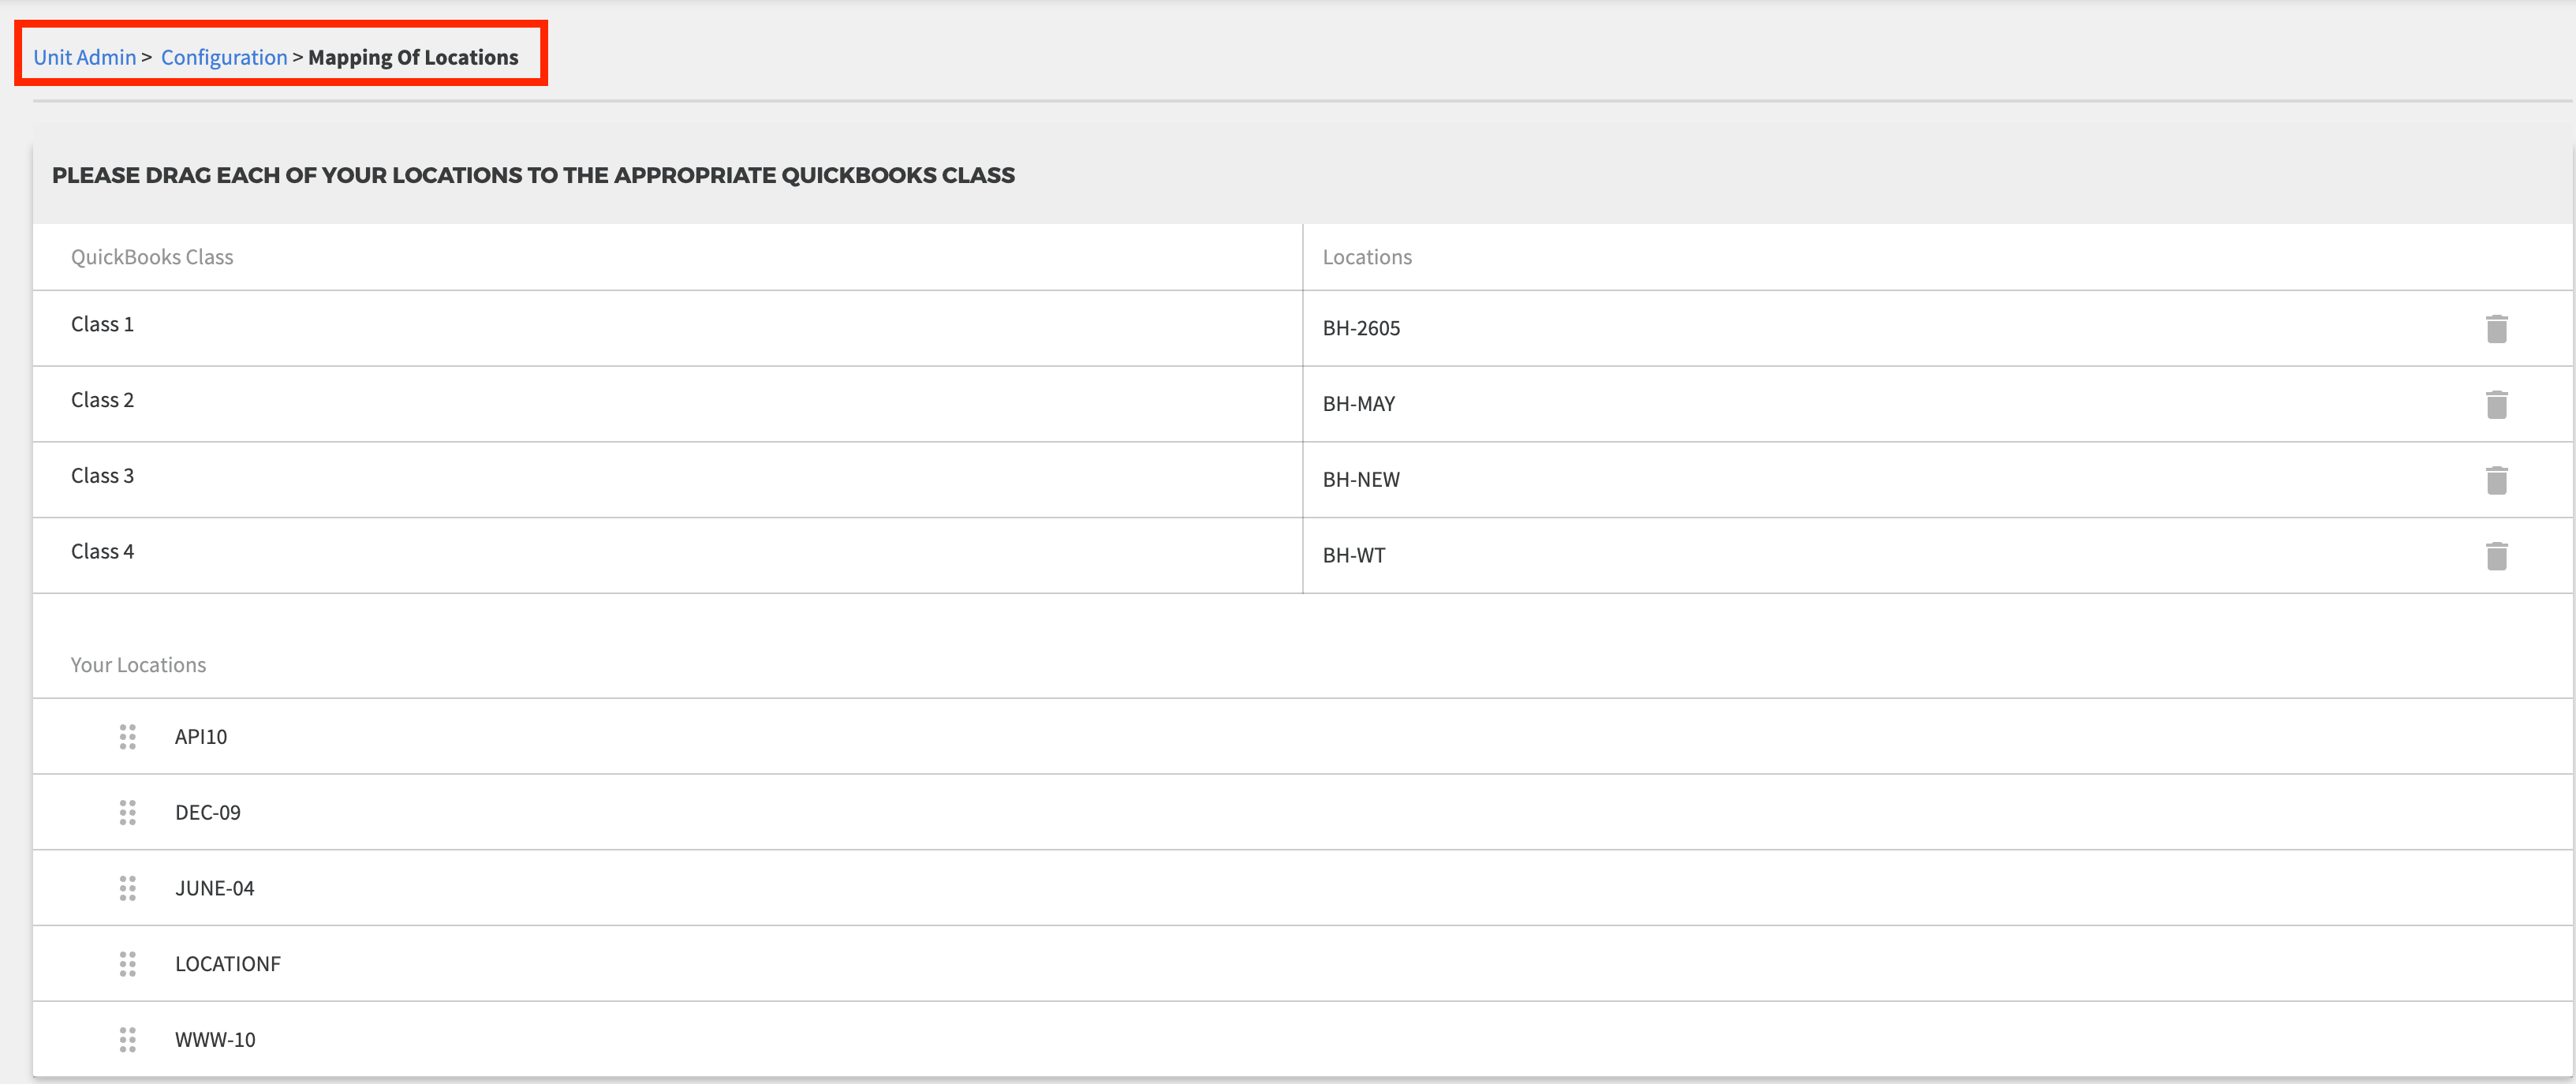The image size is (2576, 1084).
Task: Select the Class 2 row
Action: [x=102, y=400]
